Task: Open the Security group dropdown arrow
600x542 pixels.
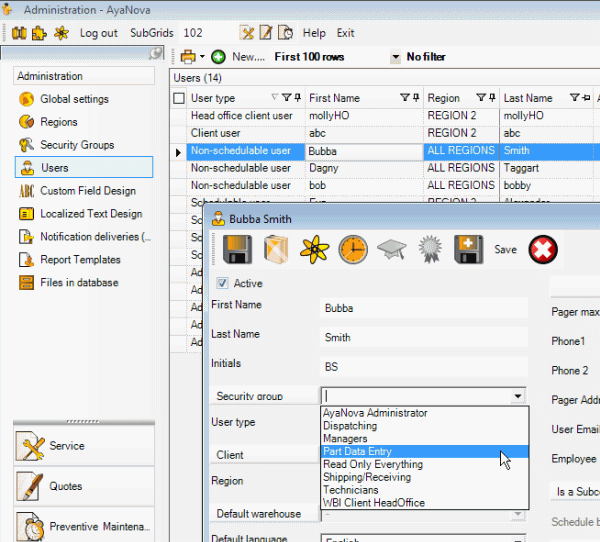Action: tap(518, 396)
